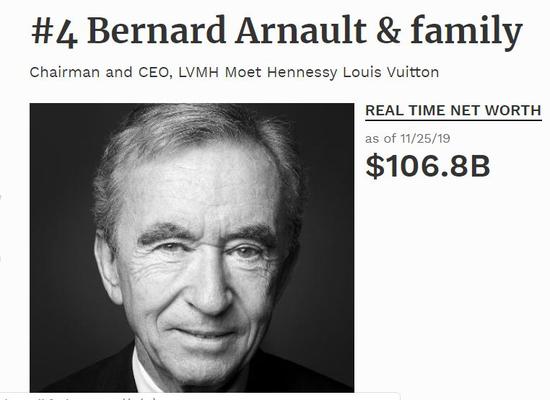Screen dimensions: 550x400
Task: Click the word 'and' in the subtitle
Action: pos(119,72)
